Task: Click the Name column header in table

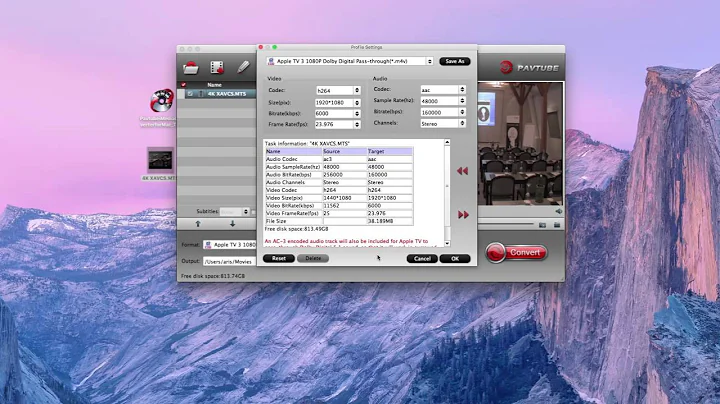Action: point(293,151)
